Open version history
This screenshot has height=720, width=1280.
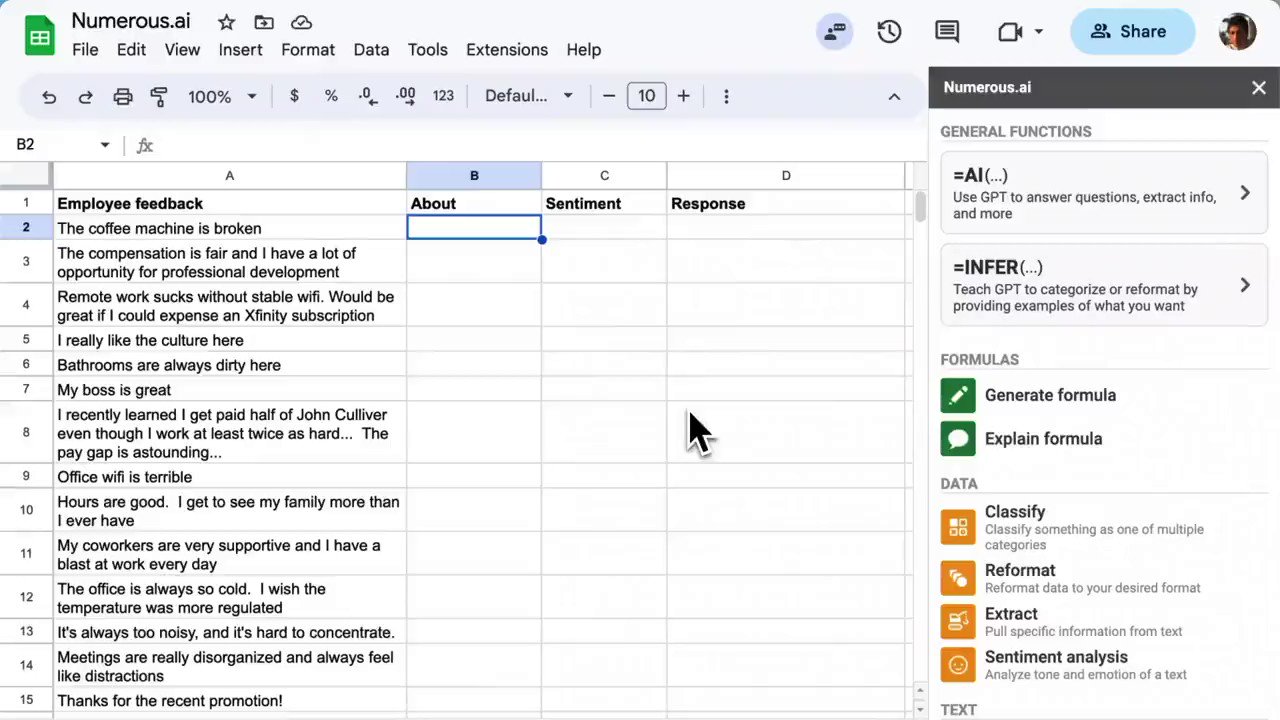click(x=889, y=31)
